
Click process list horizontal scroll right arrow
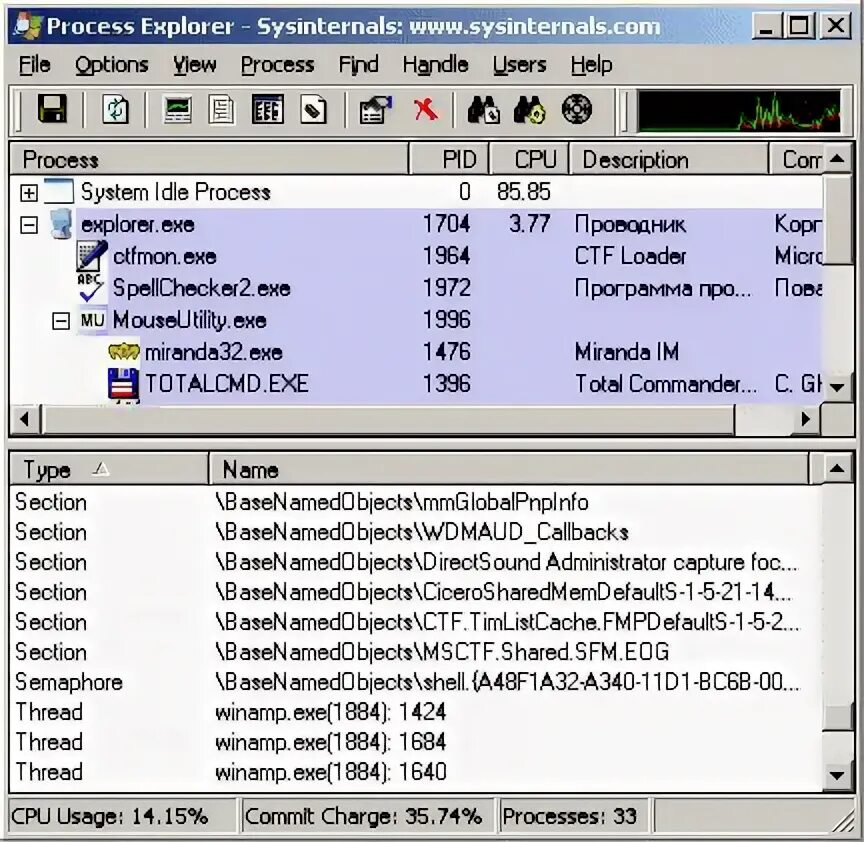click(x=806, y=419)
